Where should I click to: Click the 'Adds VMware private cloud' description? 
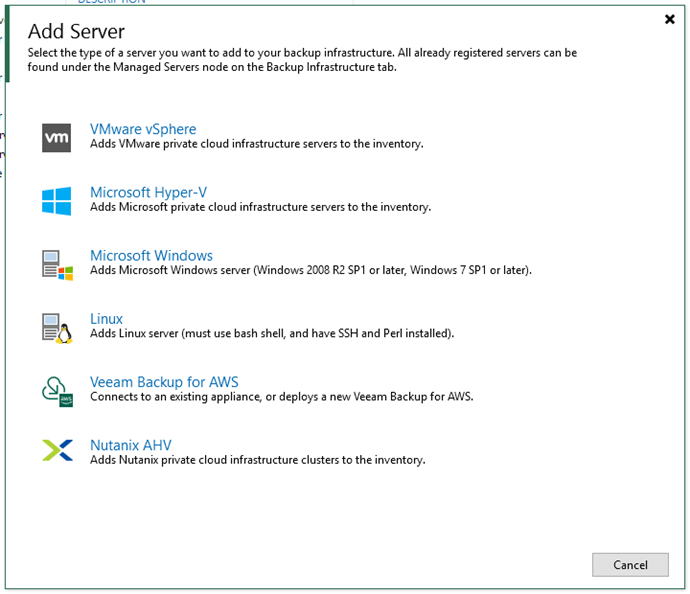(x=256, y=144)
